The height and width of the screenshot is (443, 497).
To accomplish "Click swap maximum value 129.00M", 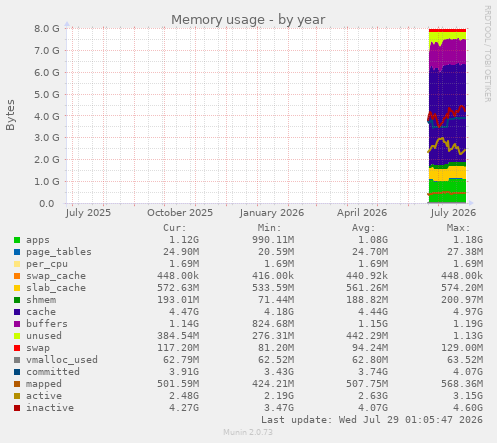I will point(462,348).
